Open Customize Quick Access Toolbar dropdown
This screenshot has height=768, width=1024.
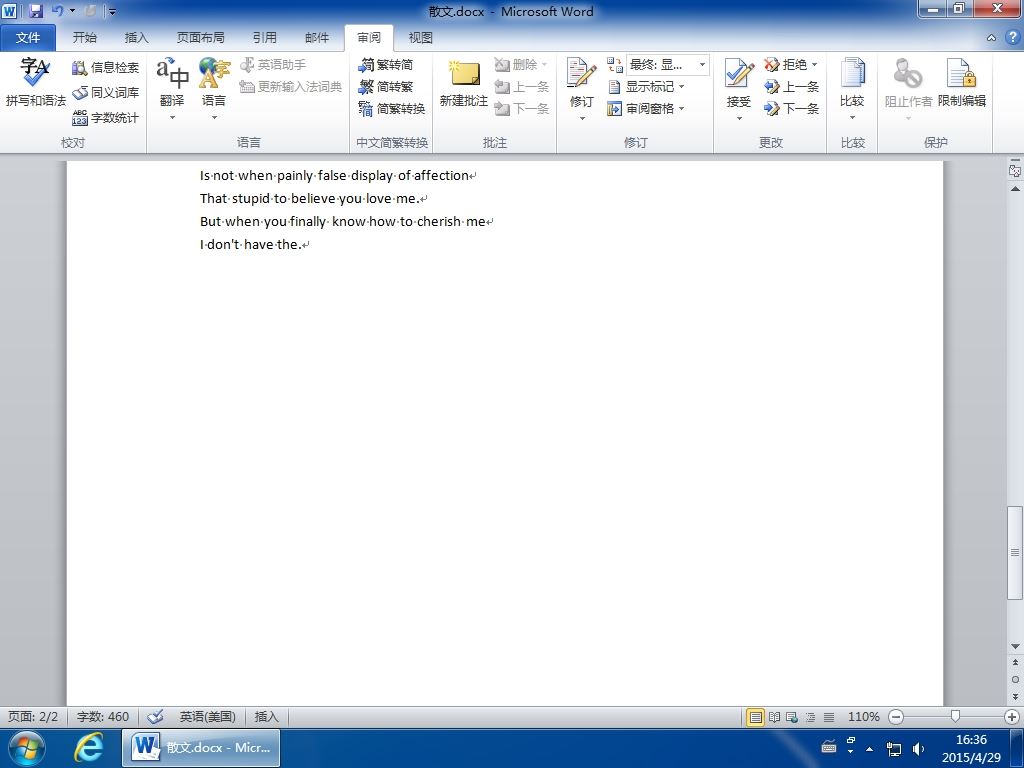tap(112, 12)
